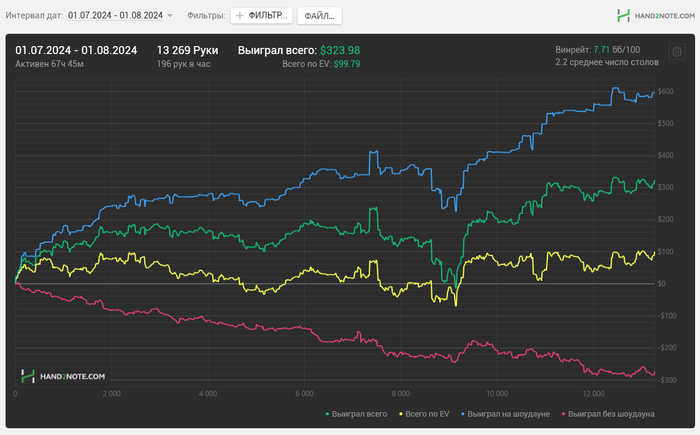The width and height of the screenshot is (700, 435).
Task: Open the graph settings gear icon
Action: click(x=677, y=52)
